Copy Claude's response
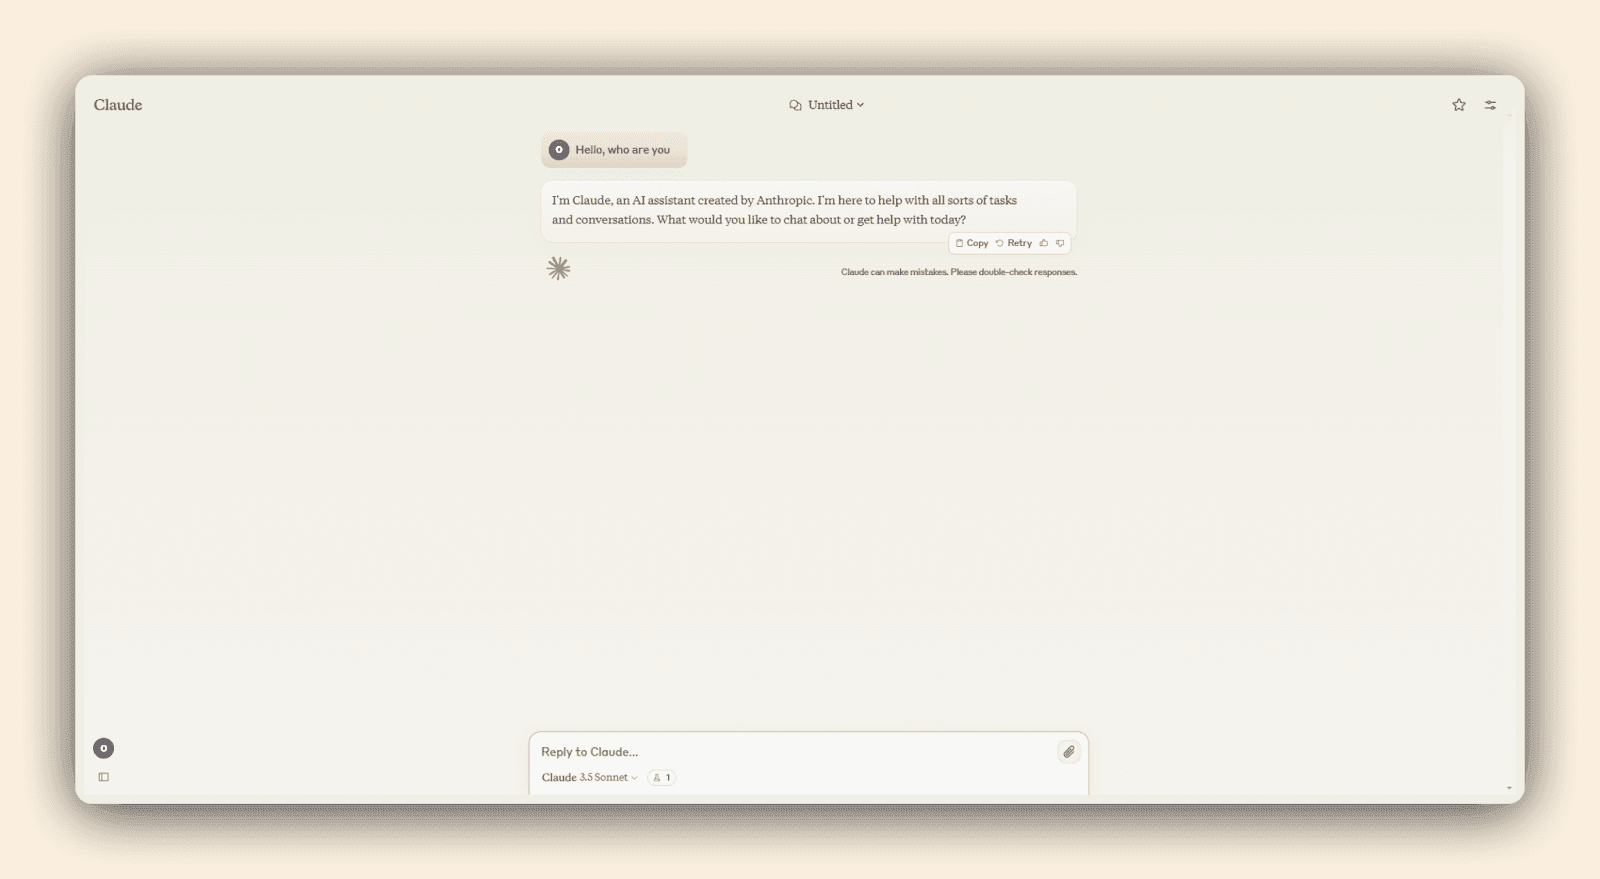Screen dimensions: 1600x879 point(972,243)
